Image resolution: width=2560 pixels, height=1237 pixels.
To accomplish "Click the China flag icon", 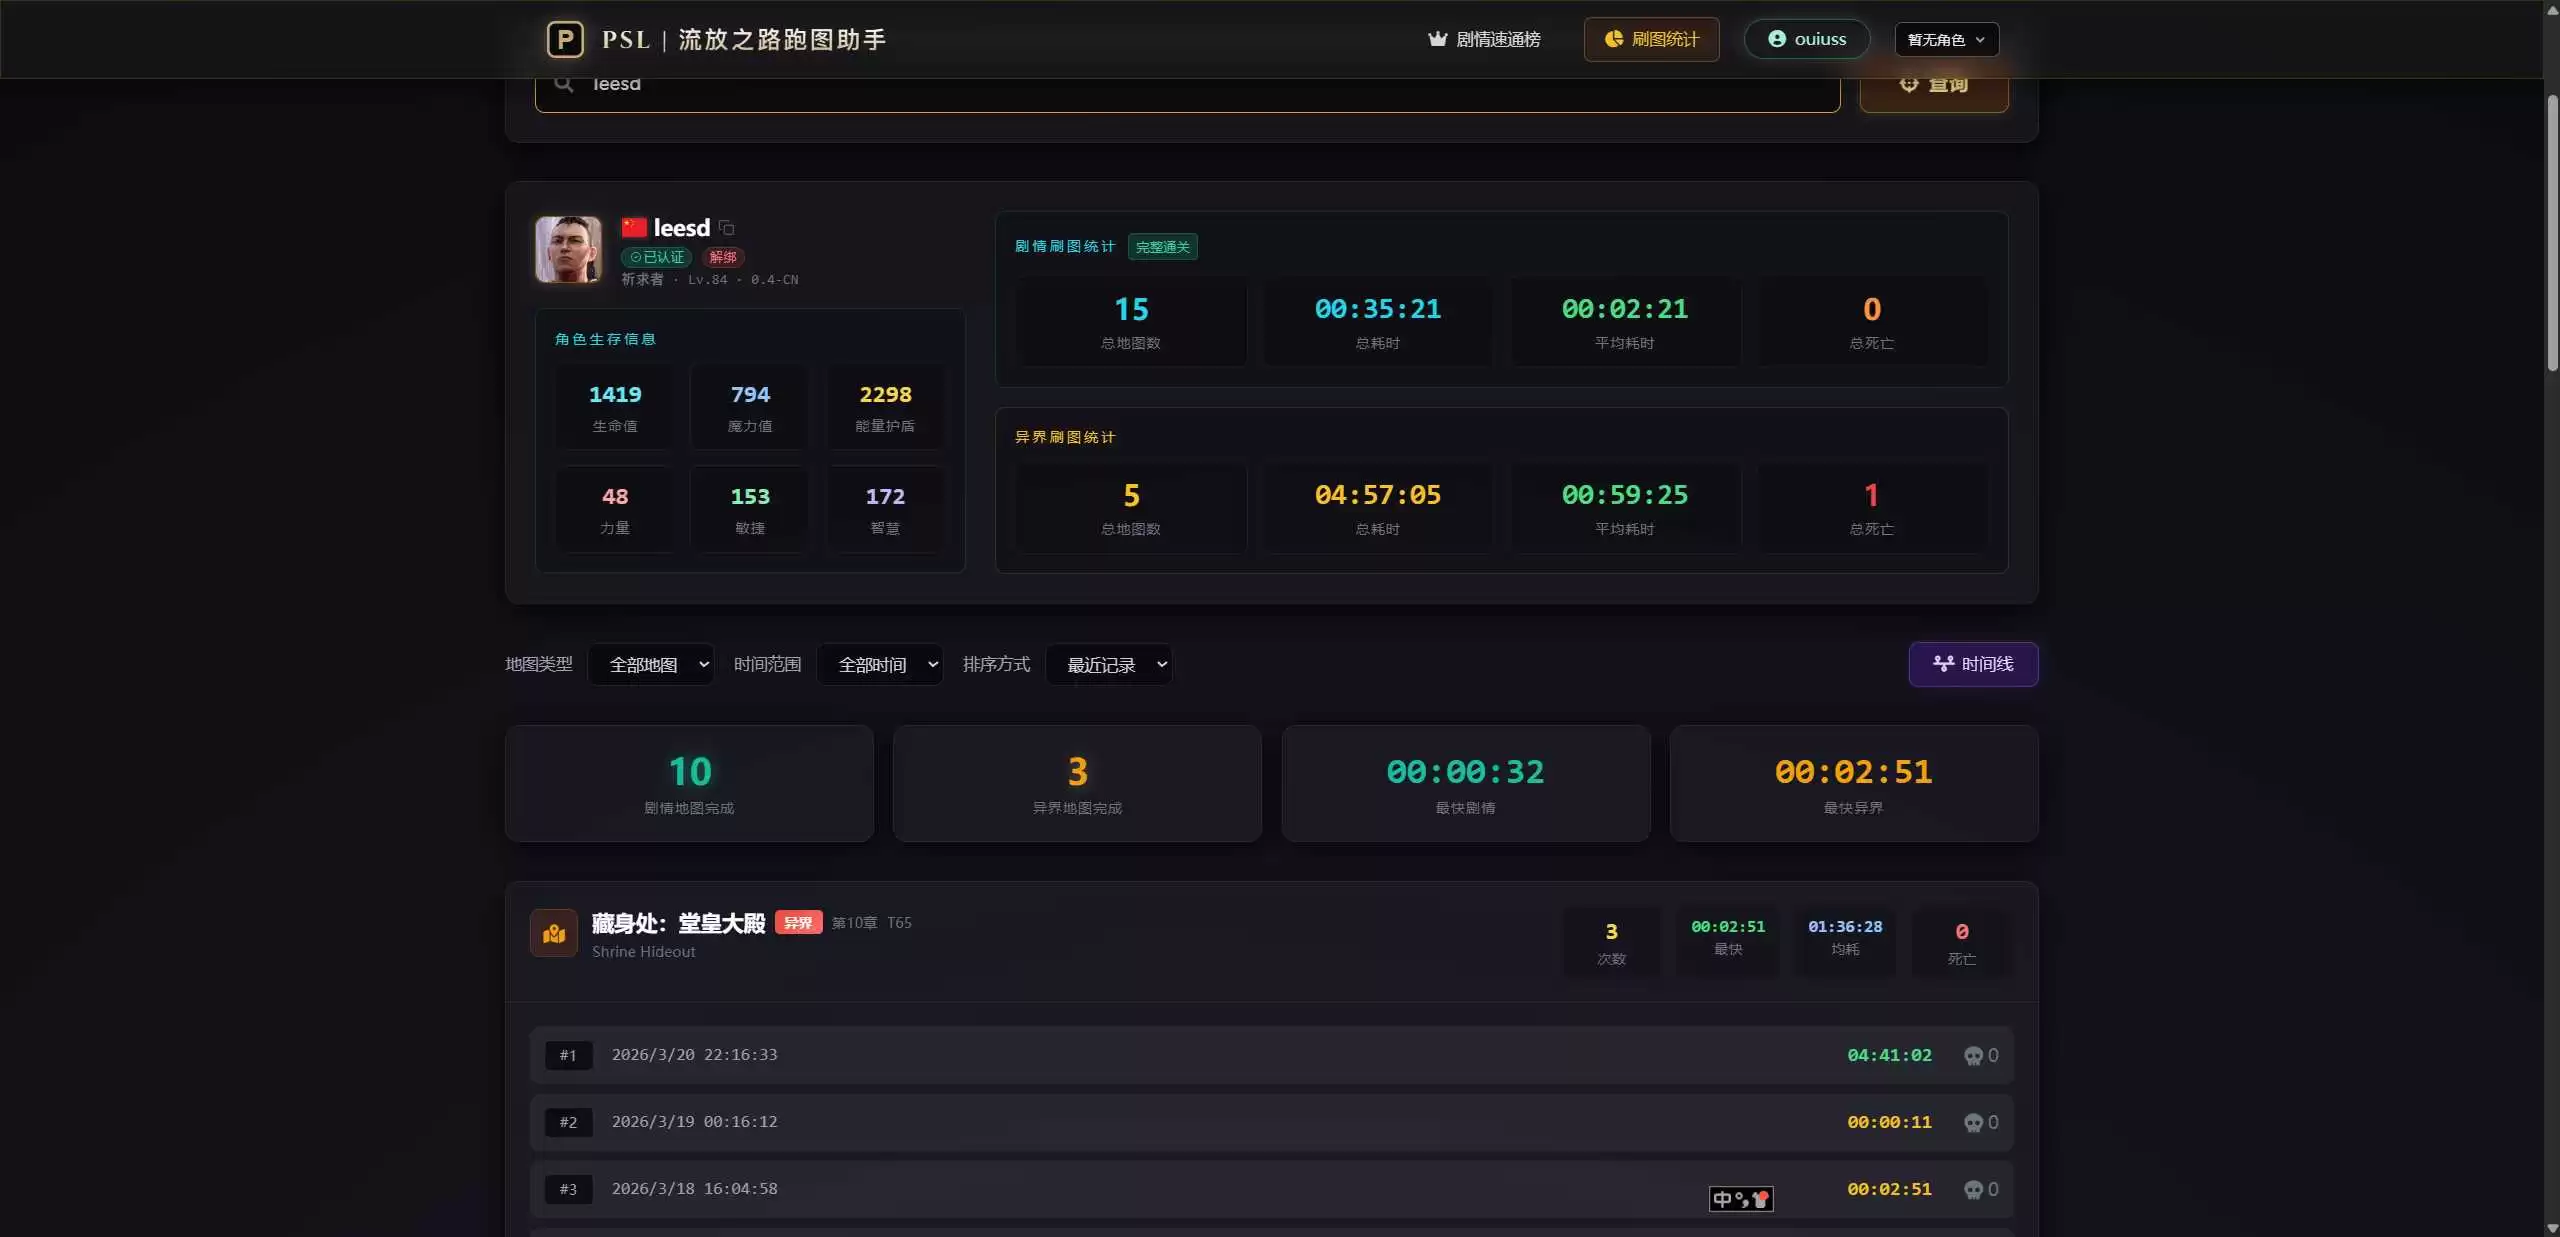I will [x=633, y=228].
